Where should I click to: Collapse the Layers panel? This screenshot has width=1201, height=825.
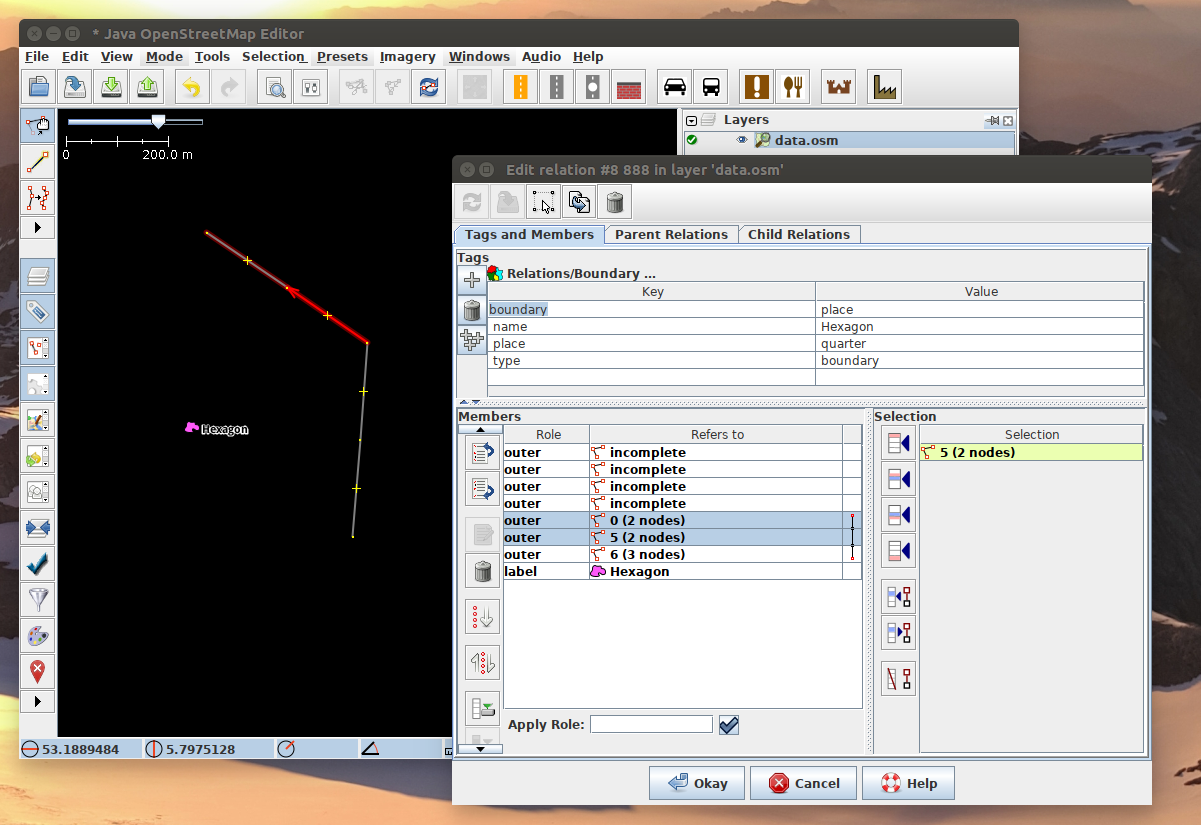pos(691,120)
